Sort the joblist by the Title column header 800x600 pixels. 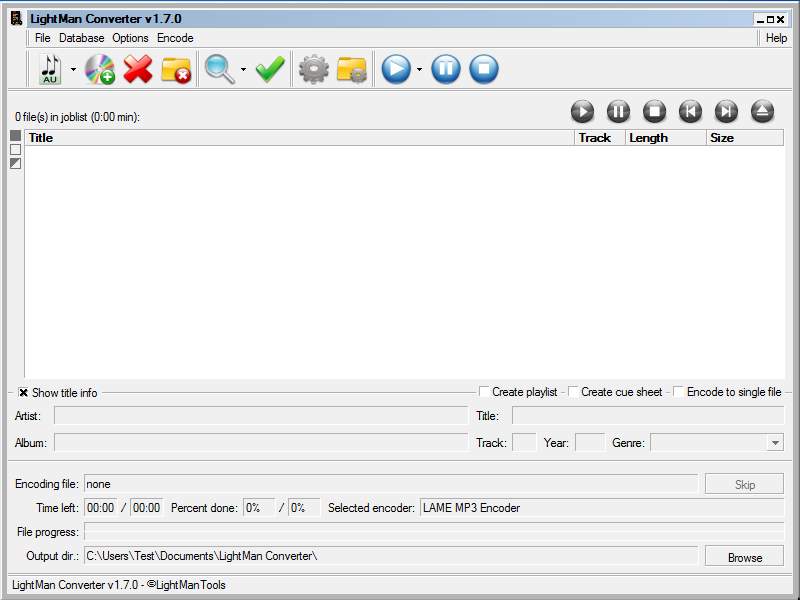tap(299, 138)
